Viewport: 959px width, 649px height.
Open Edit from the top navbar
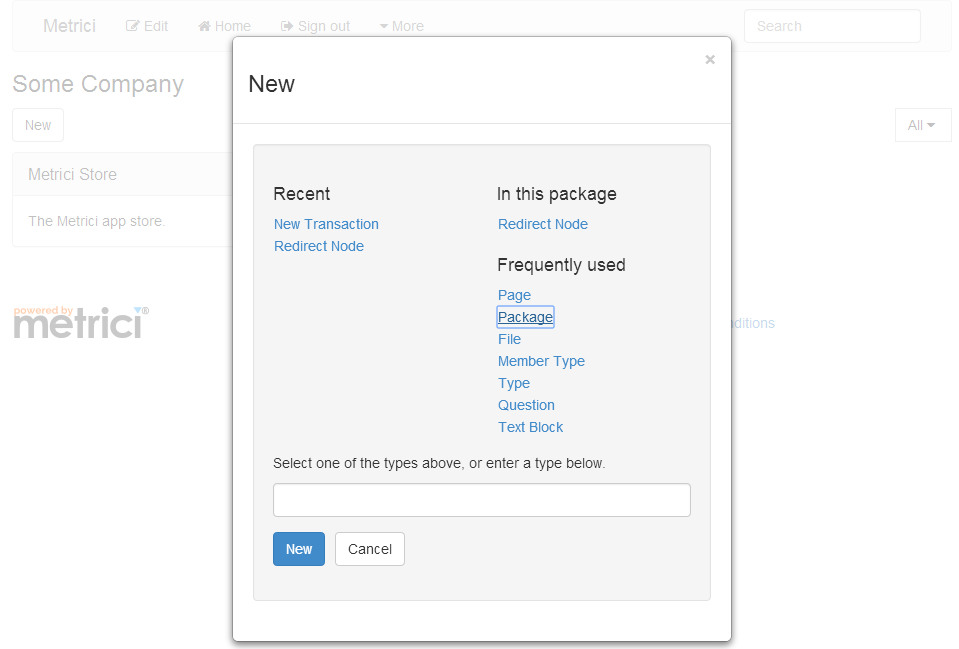(x=147, y=26)
